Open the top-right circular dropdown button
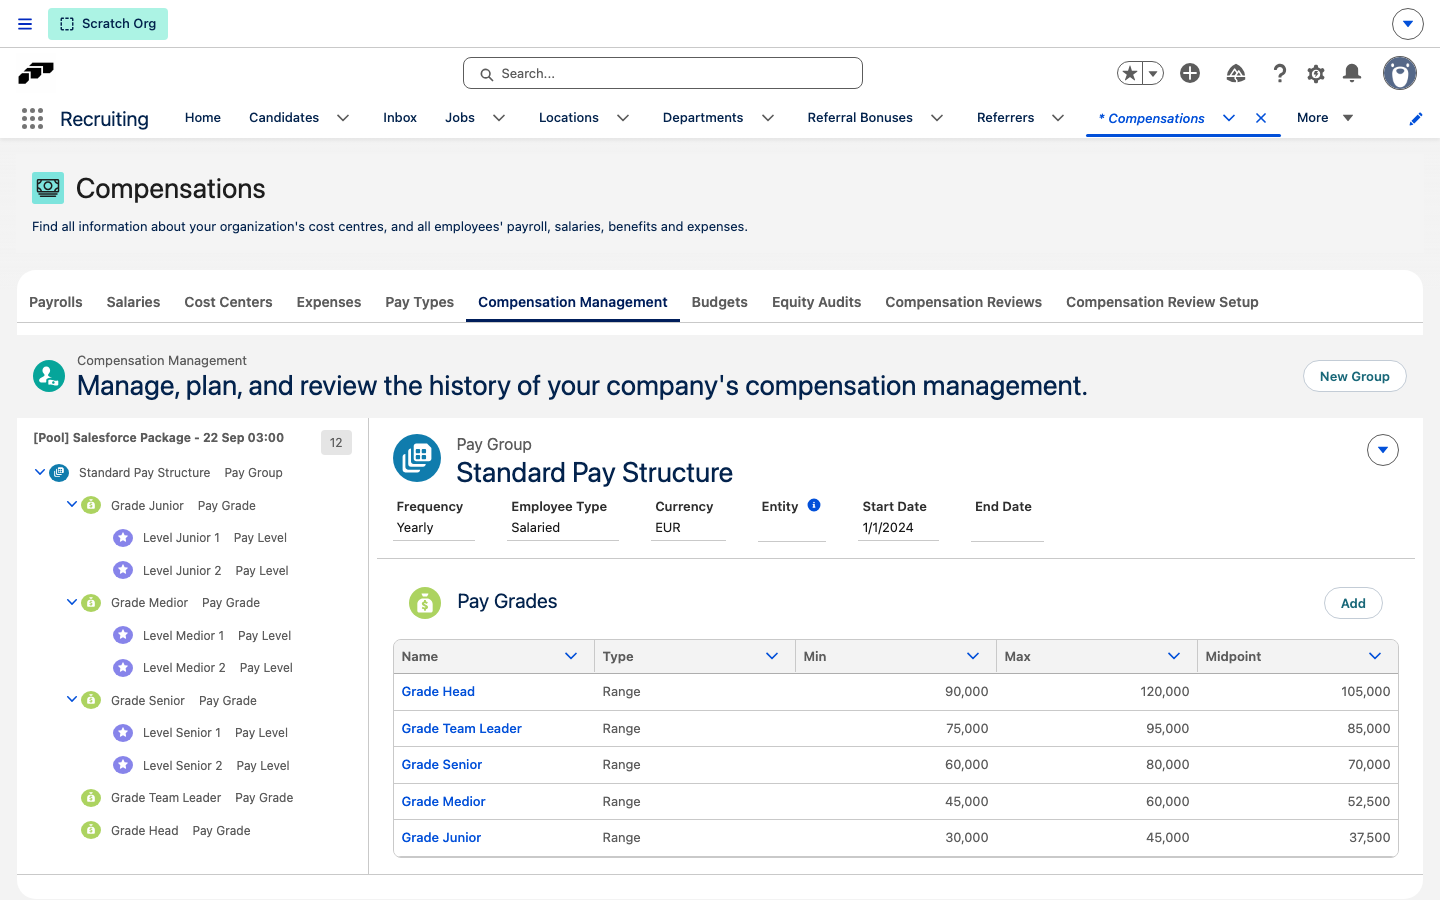 pos(1408,24)
